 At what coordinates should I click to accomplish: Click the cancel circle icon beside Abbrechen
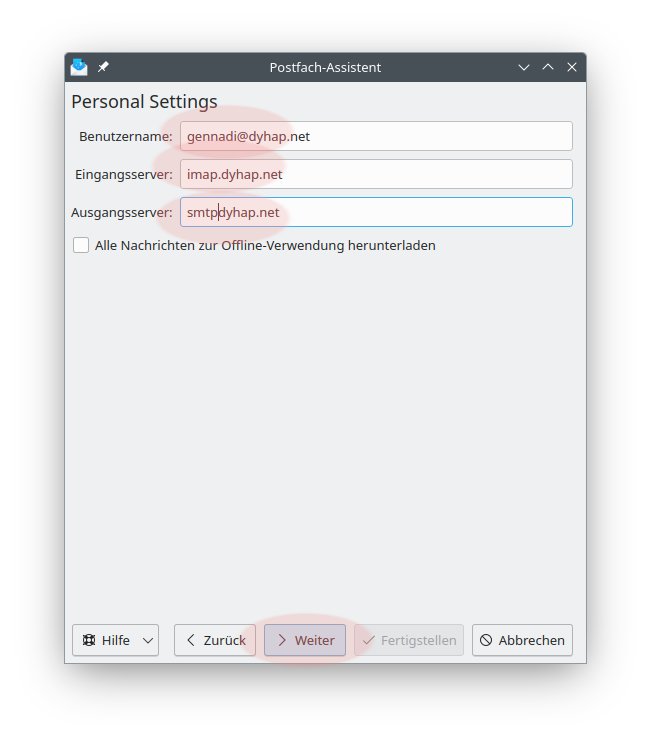coord(486,640)
